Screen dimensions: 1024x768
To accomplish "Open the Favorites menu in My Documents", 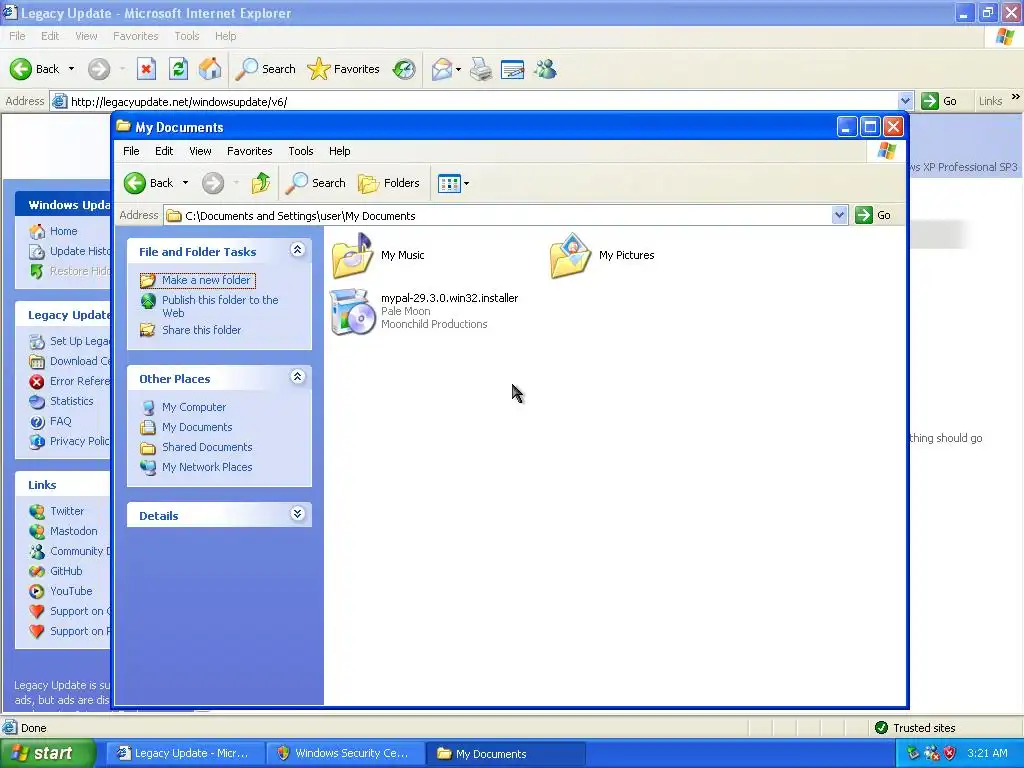I will (249, 151).
